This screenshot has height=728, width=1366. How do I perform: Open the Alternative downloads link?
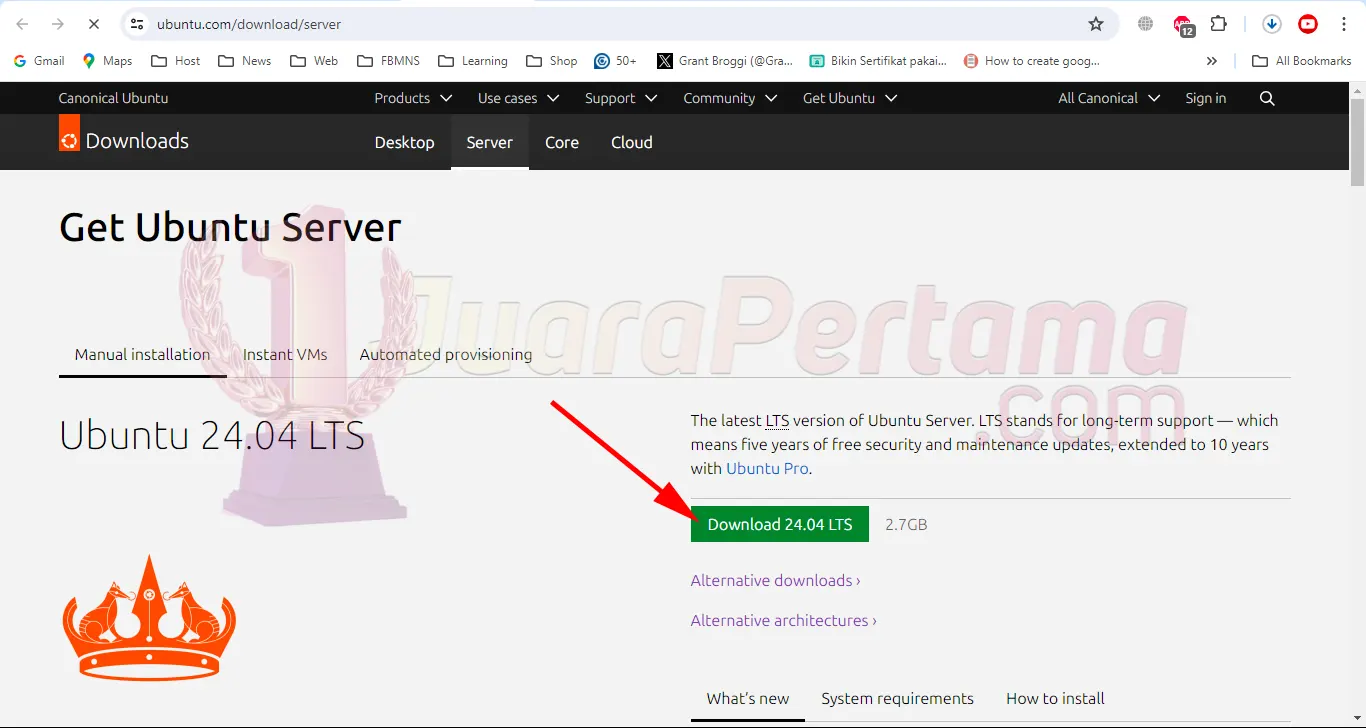click(775, 580)
